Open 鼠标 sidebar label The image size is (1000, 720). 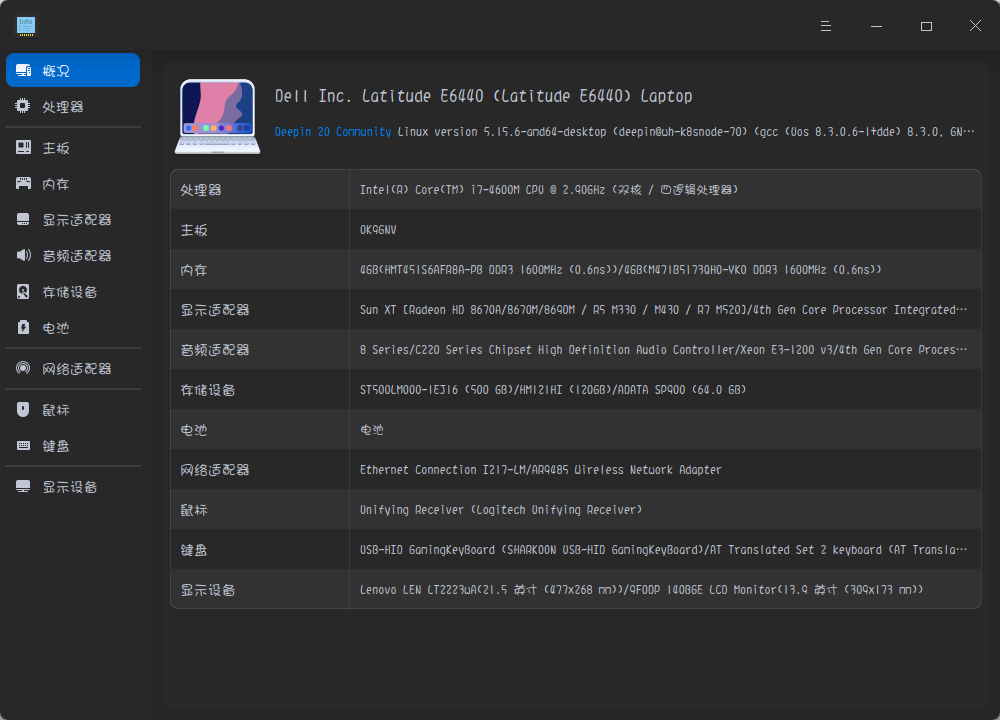[x=55, y=410]
